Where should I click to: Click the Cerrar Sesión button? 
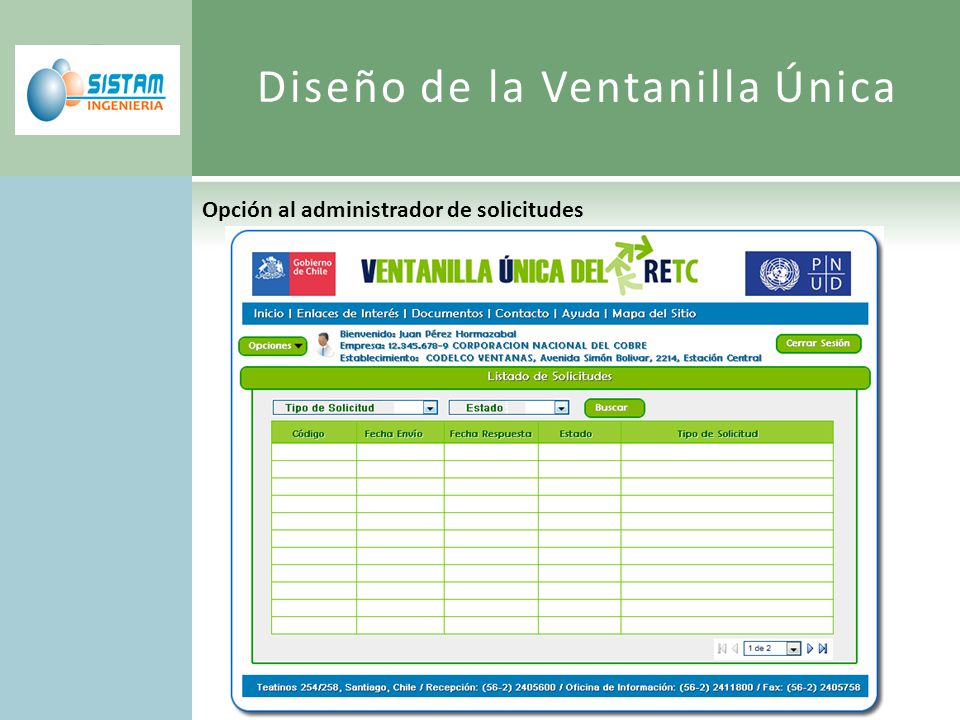(818, 343)
